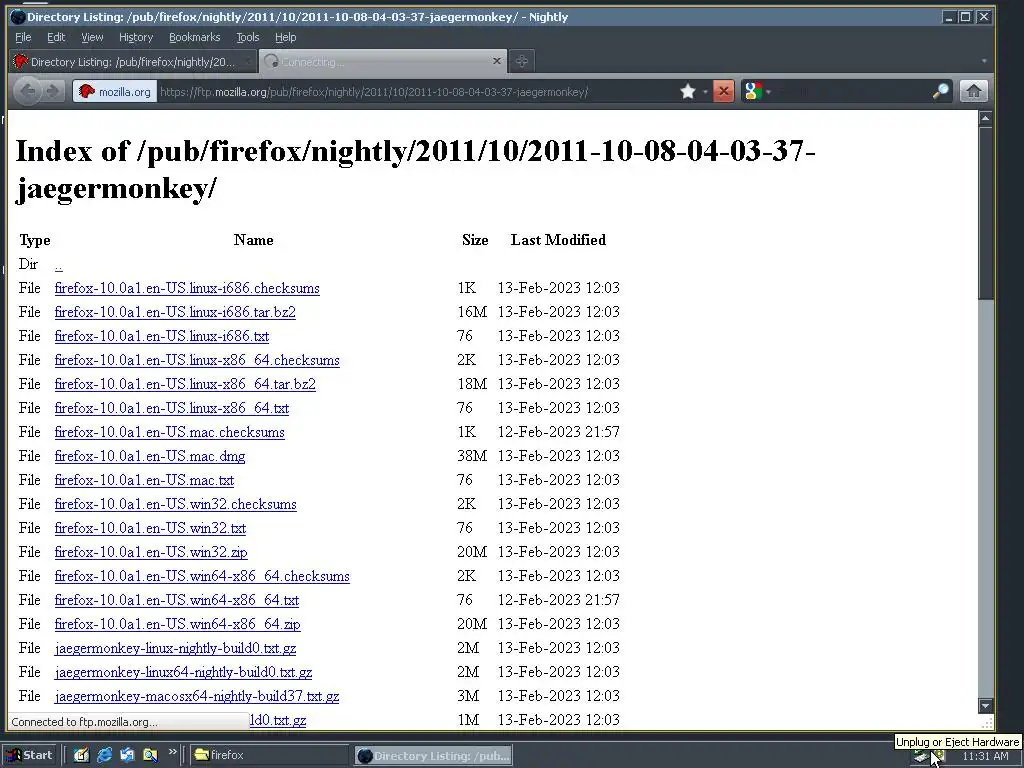The width and height of the screenshot is (1024, 768).
Task: Open firefox-10.0a1.en-US.win32.checksums link
Action: (176, 504)
